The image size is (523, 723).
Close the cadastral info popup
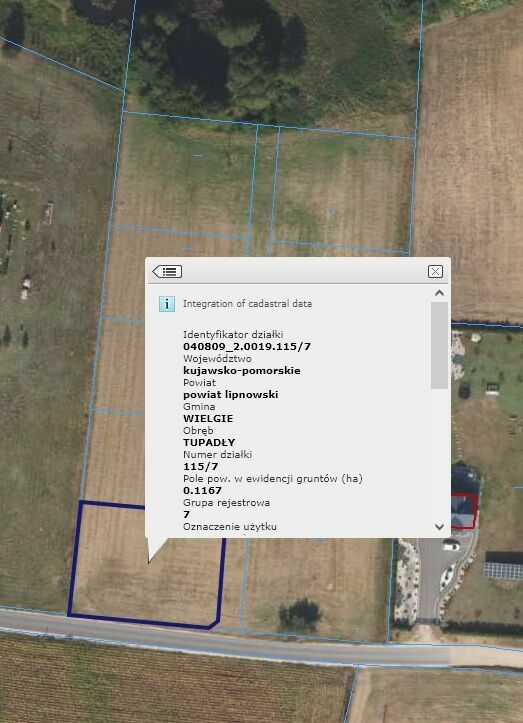(x=435, y=271)
